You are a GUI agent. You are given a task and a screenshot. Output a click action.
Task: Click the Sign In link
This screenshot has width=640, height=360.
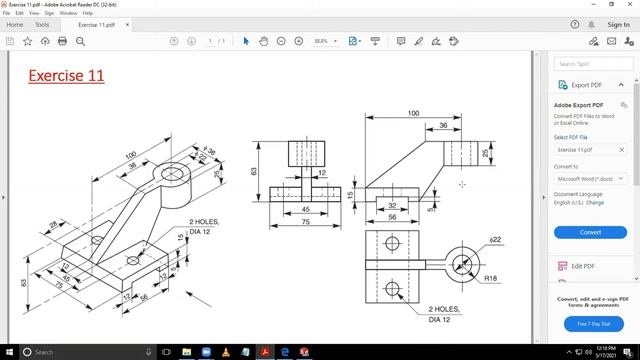coord(618,24)
